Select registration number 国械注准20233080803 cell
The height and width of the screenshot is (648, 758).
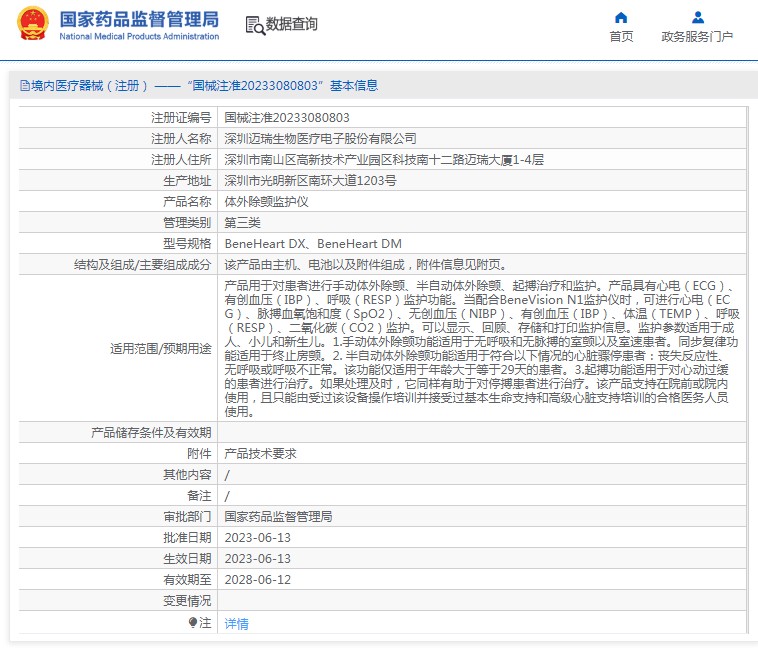pyautogui.click(x=287, y=118)
